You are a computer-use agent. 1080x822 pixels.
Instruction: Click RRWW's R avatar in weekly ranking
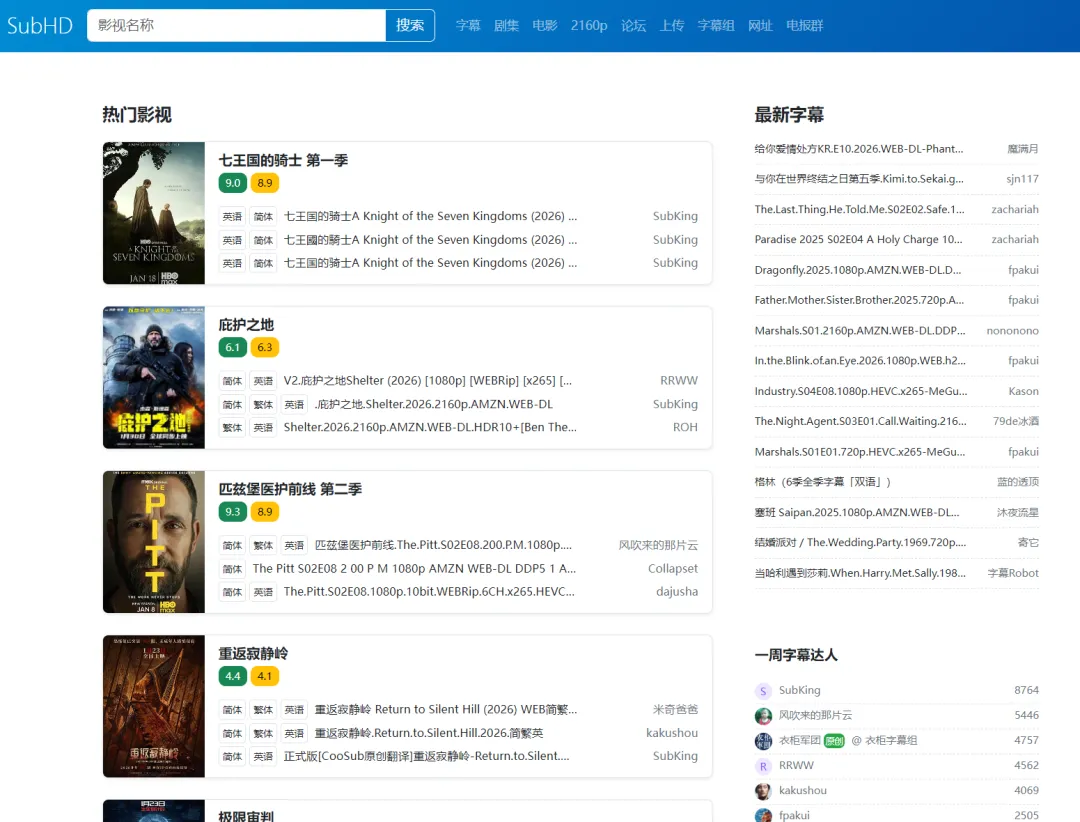(763, 766)
